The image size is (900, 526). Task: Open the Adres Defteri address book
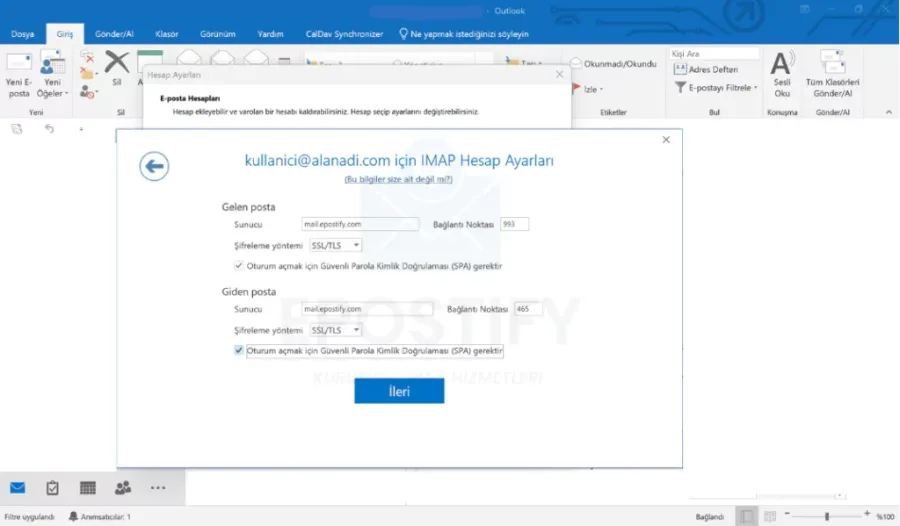coord(706,69)
